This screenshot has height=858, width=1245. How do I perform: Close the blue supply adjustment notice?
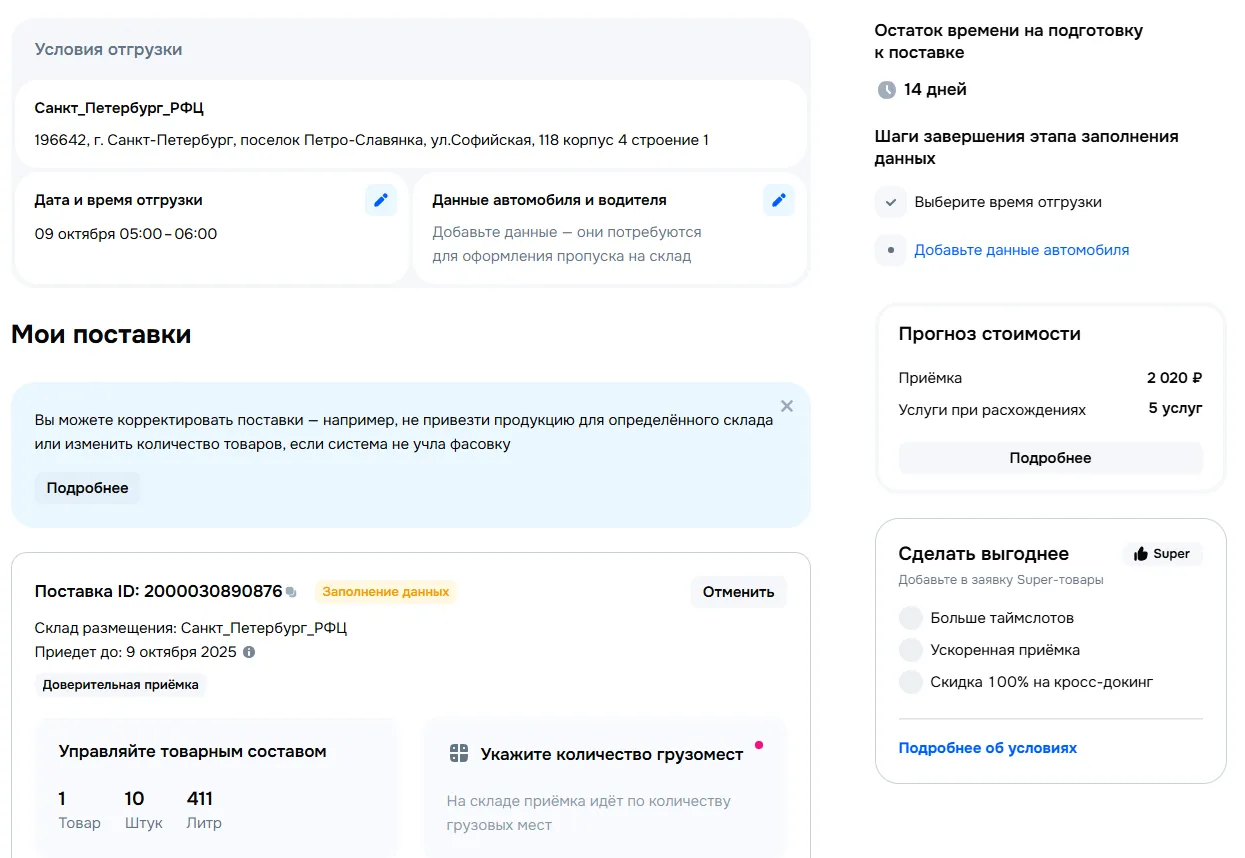(786, 406)
